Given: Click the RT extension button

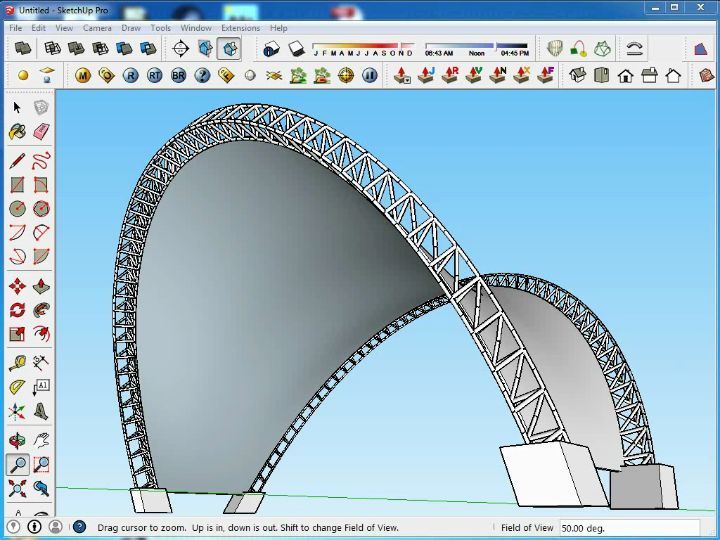Looking at the screenshot, I should [x=154, y=75].
